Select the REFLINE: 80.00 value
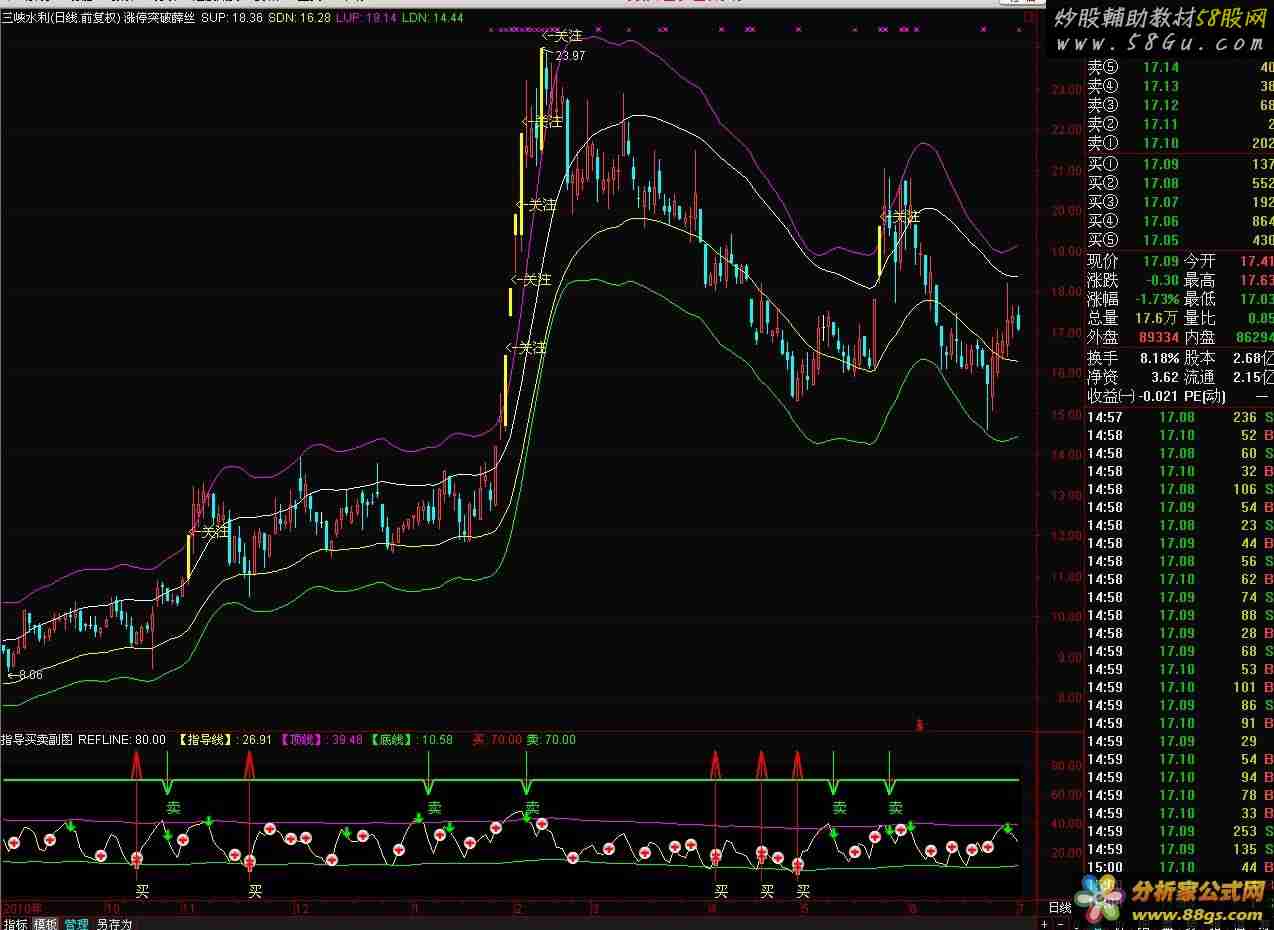 122,740
